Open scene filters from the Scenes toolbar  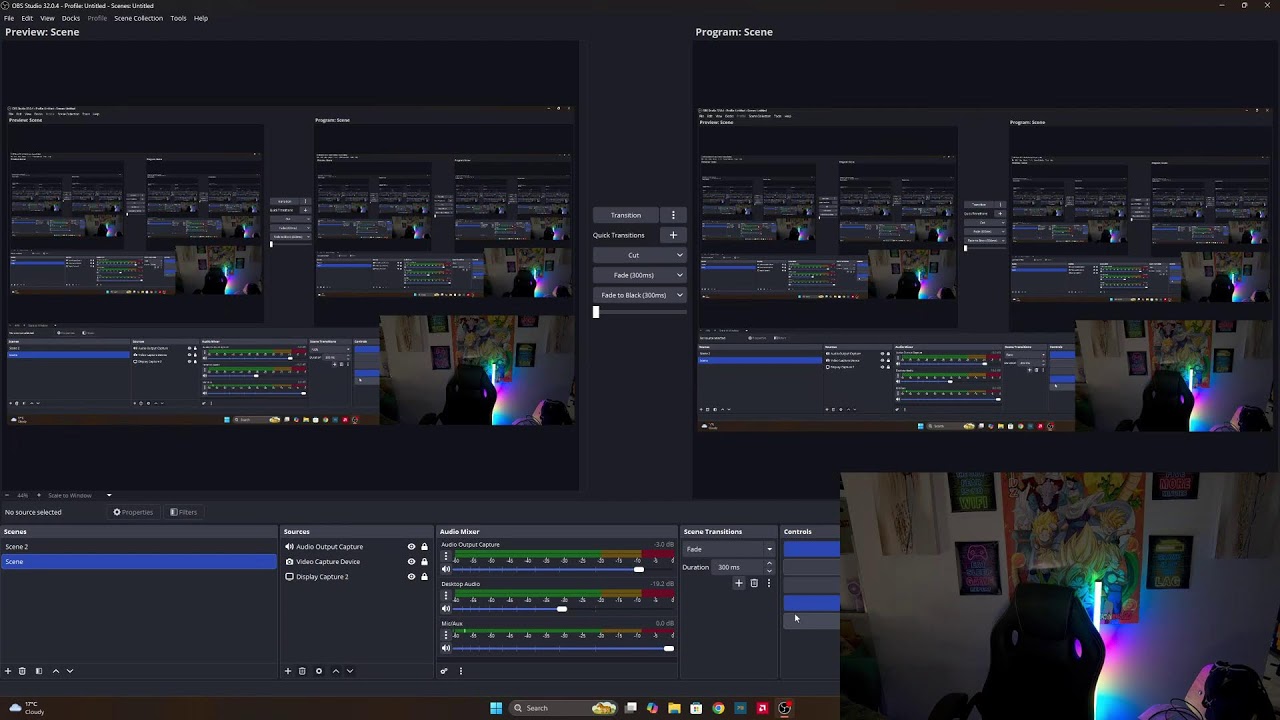(x=39, y=671)
